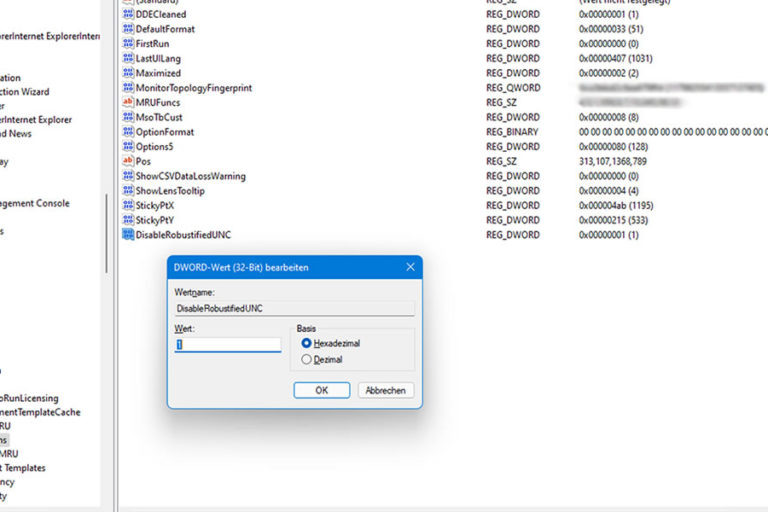Open the Templates tree item
This screenshot has width=768, height=512.
(23, 468)
